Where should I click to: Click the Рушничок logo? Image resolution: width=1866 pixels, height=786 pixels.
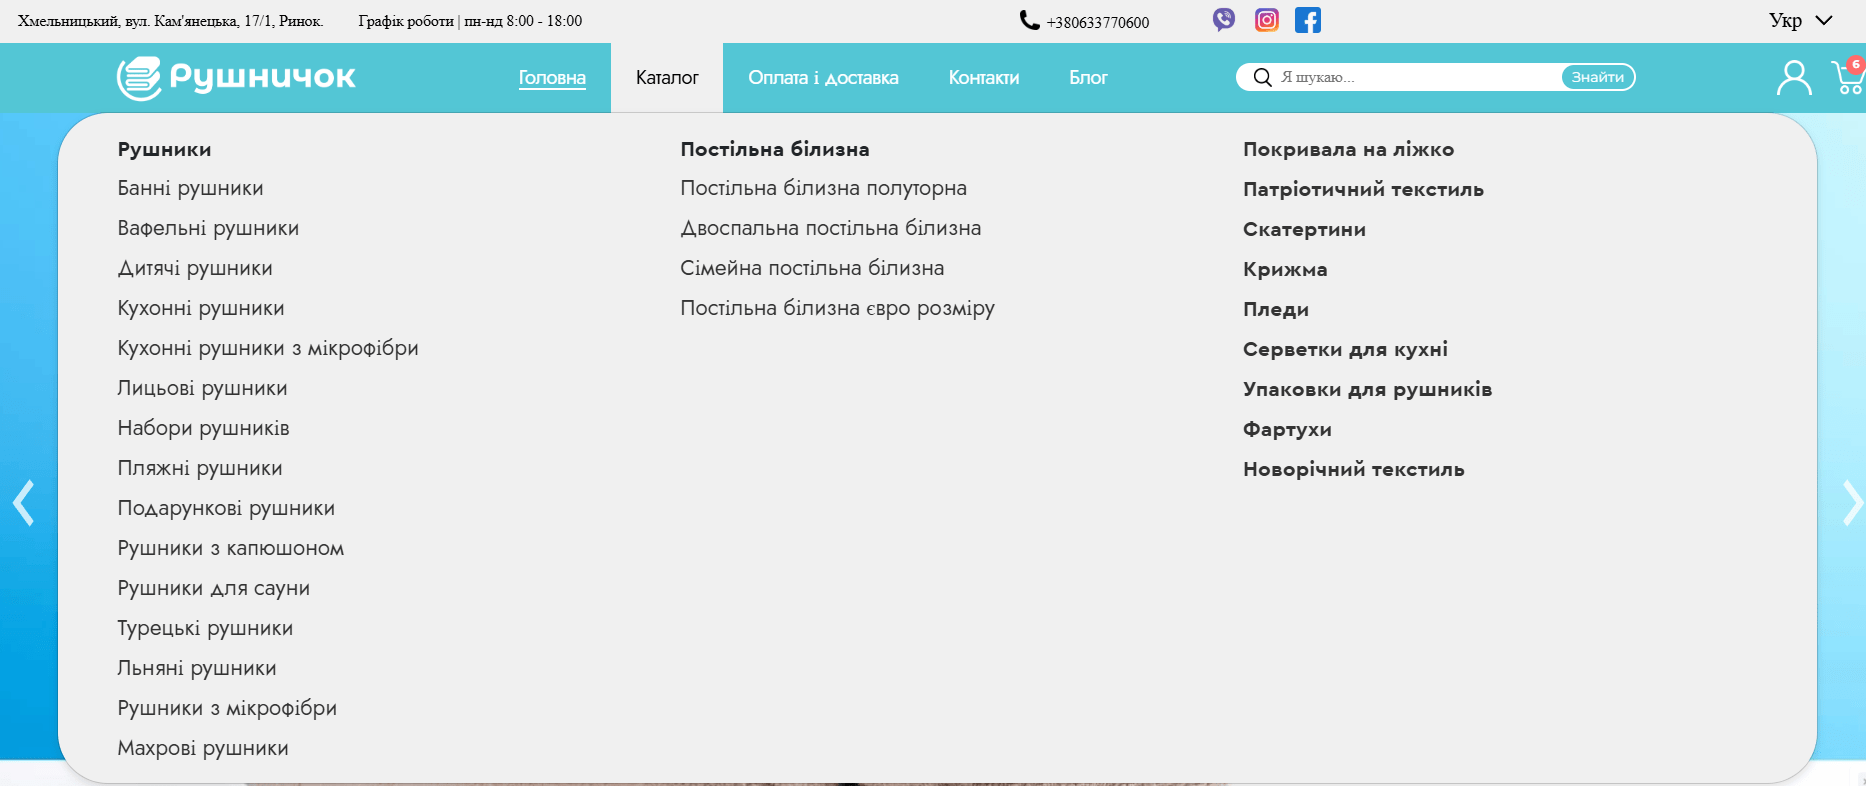(x=236, y=77)
